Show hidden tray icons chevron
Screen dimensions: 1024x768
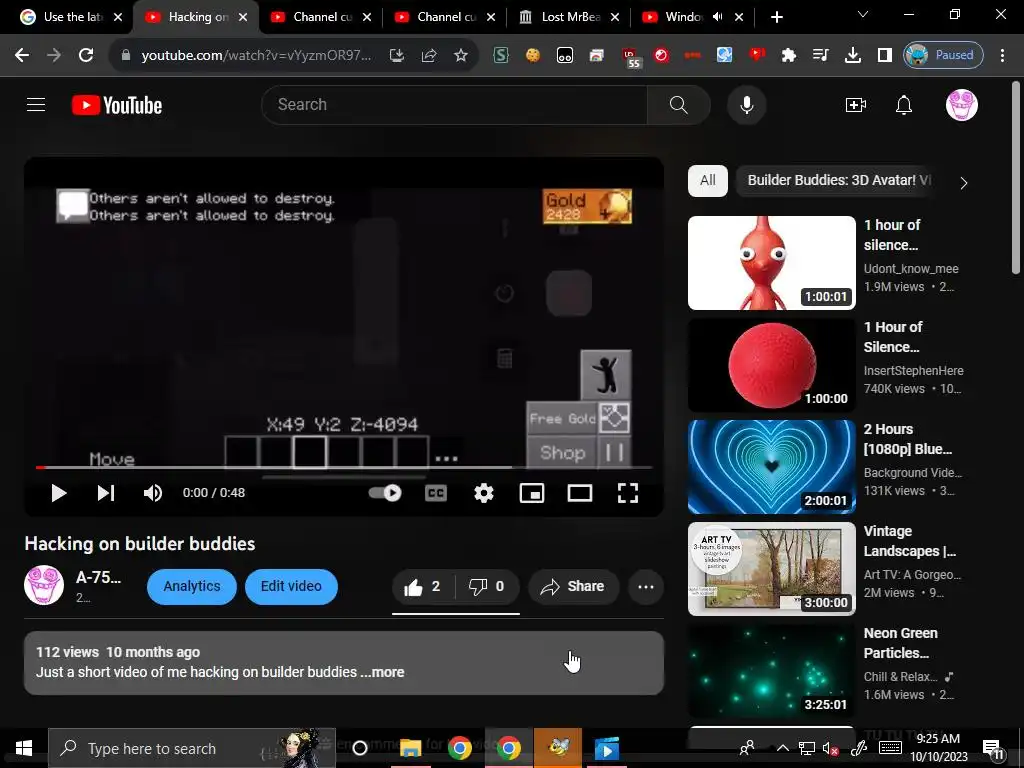[782, 748]
